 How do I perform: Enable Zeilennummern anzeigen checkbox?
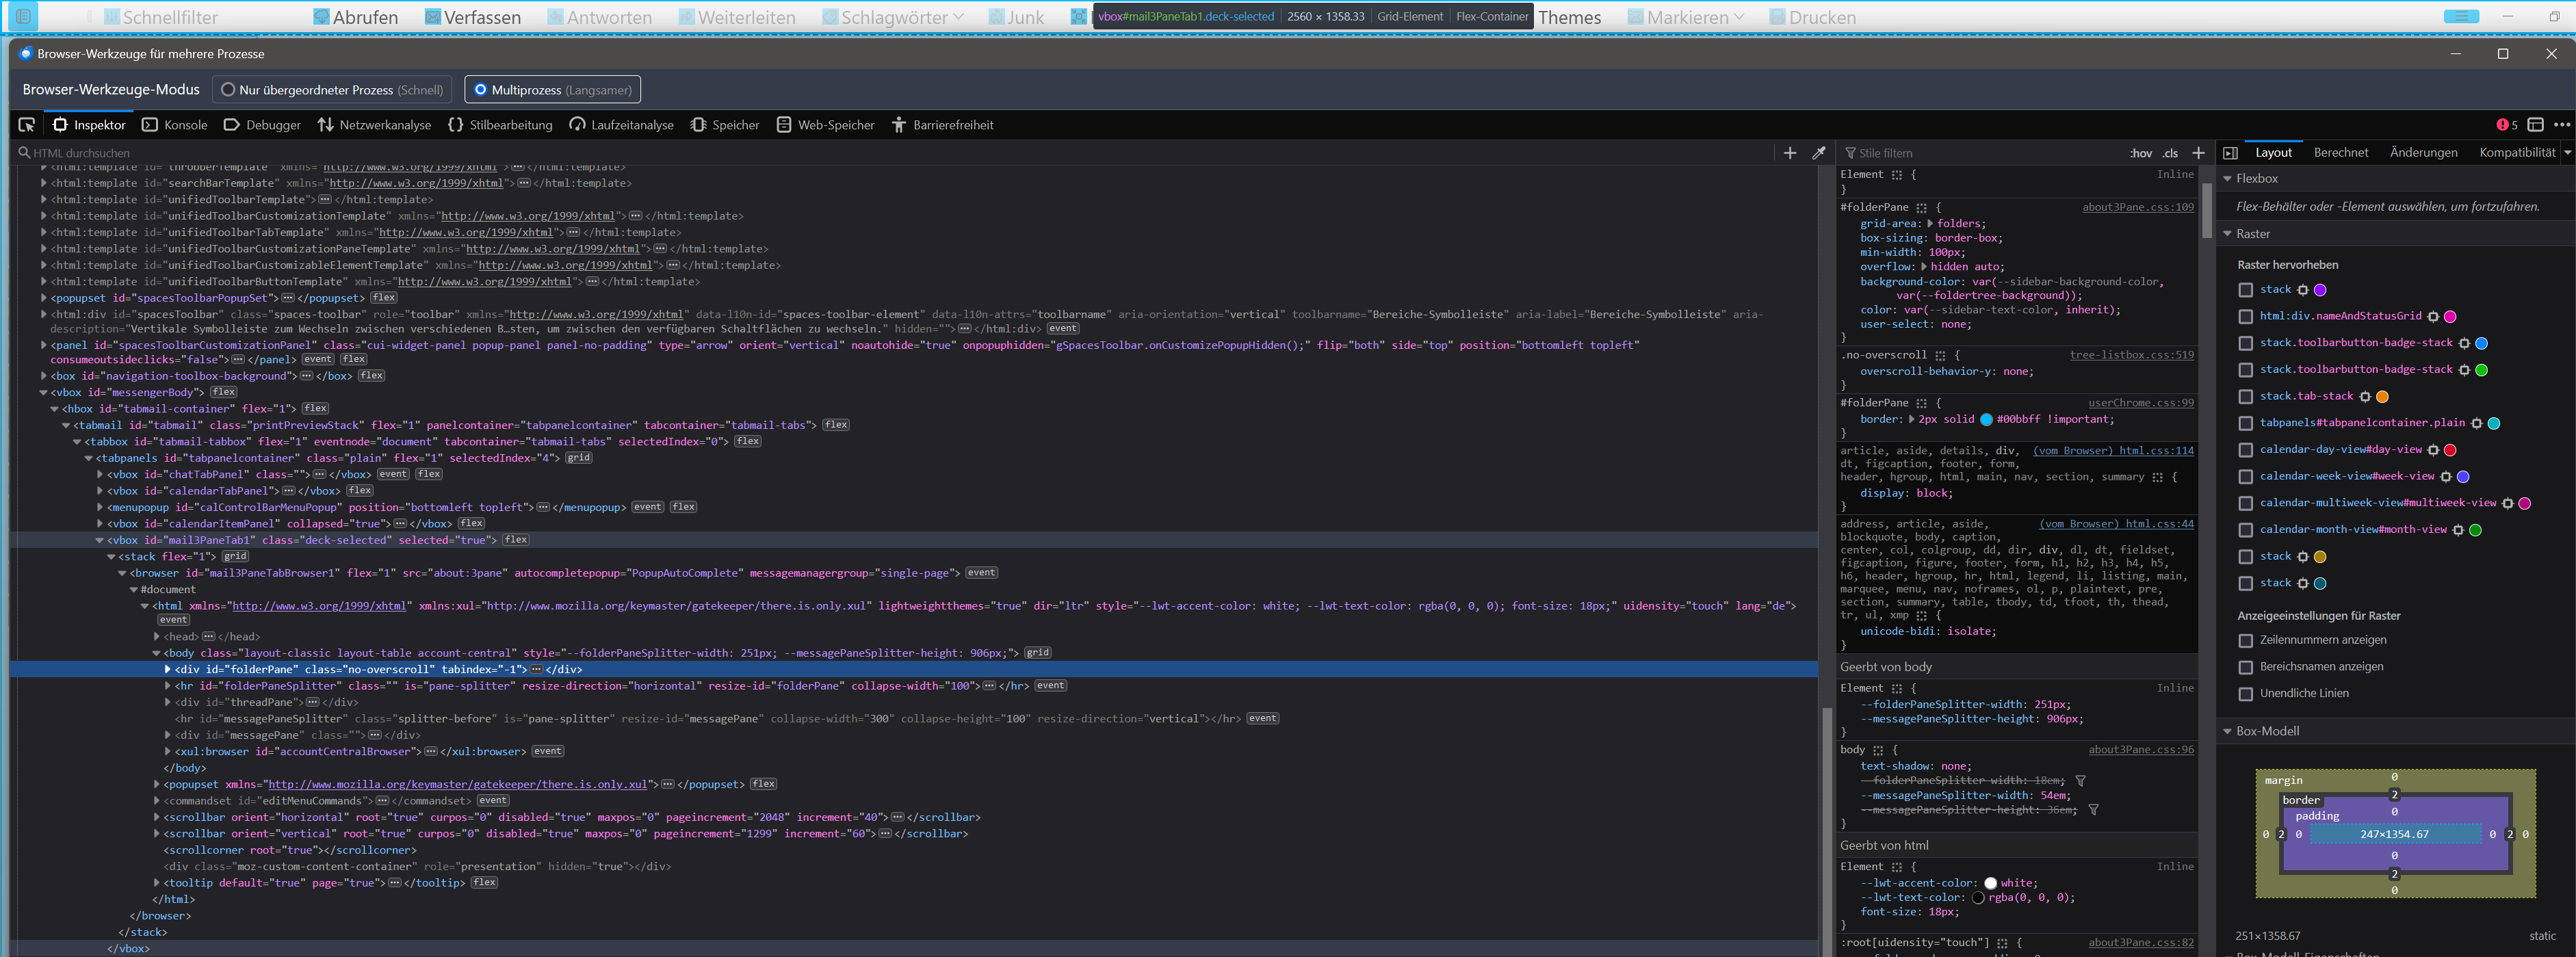(2246, 640)
